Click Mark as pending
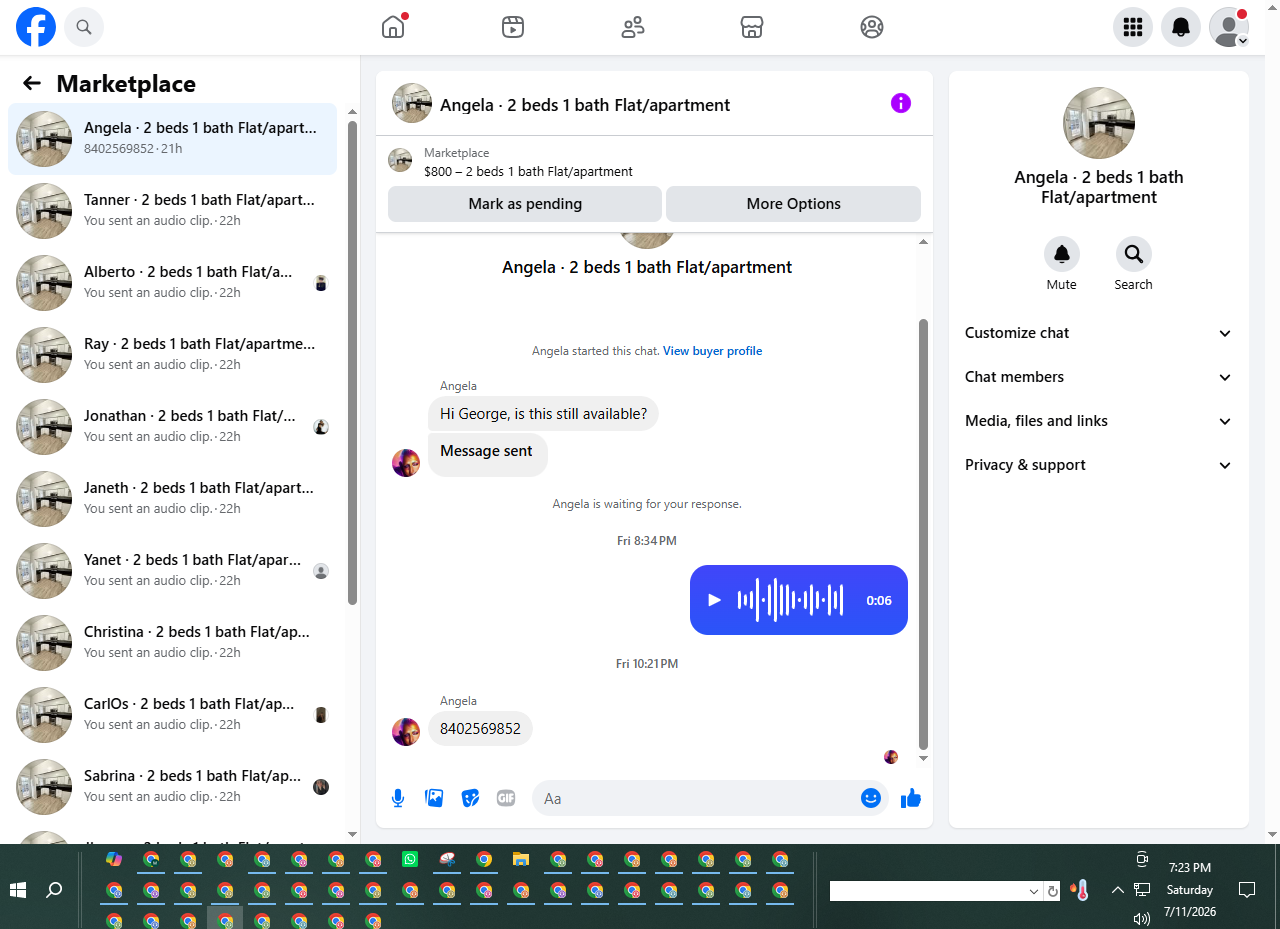This screenshot has height=929, width=1280. [525, 204]
